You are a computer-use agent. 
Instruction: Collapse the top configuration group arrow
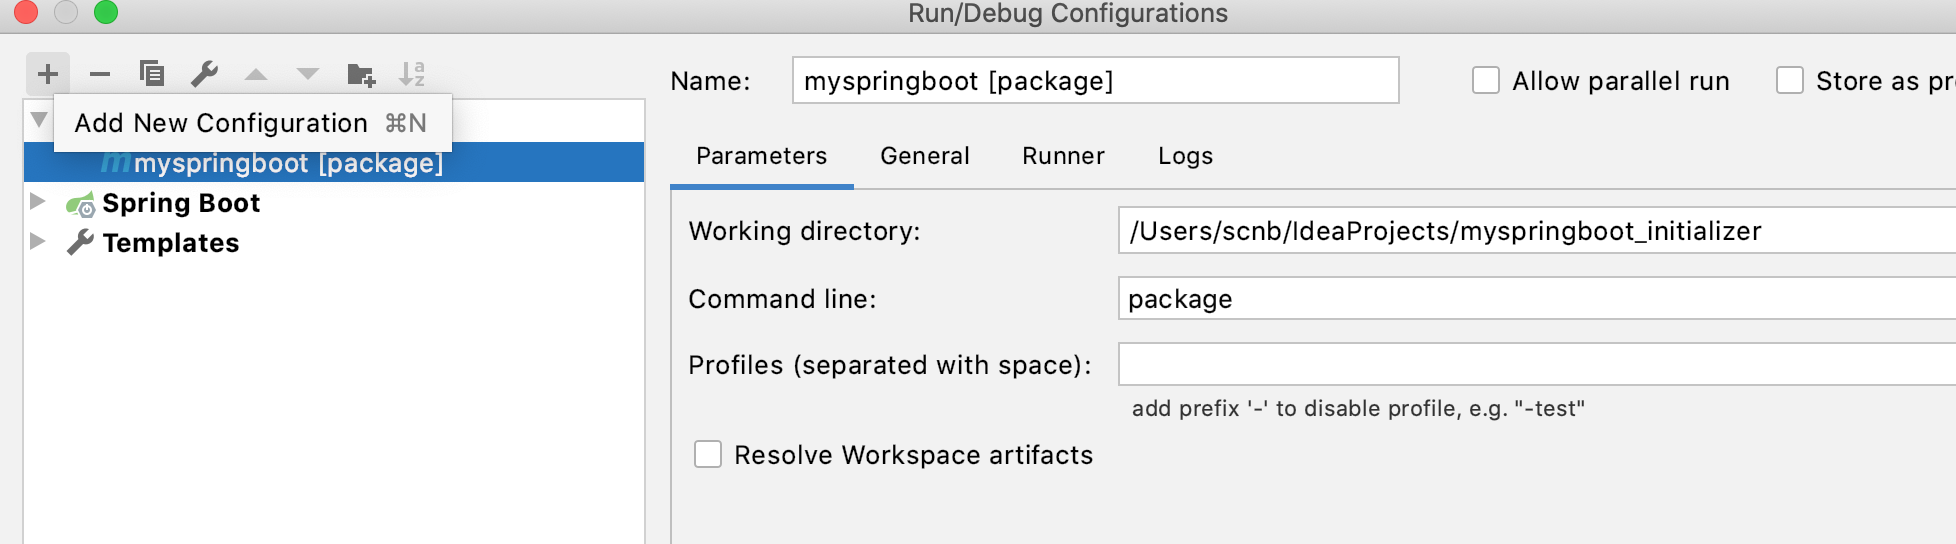[x=39, y=120]
